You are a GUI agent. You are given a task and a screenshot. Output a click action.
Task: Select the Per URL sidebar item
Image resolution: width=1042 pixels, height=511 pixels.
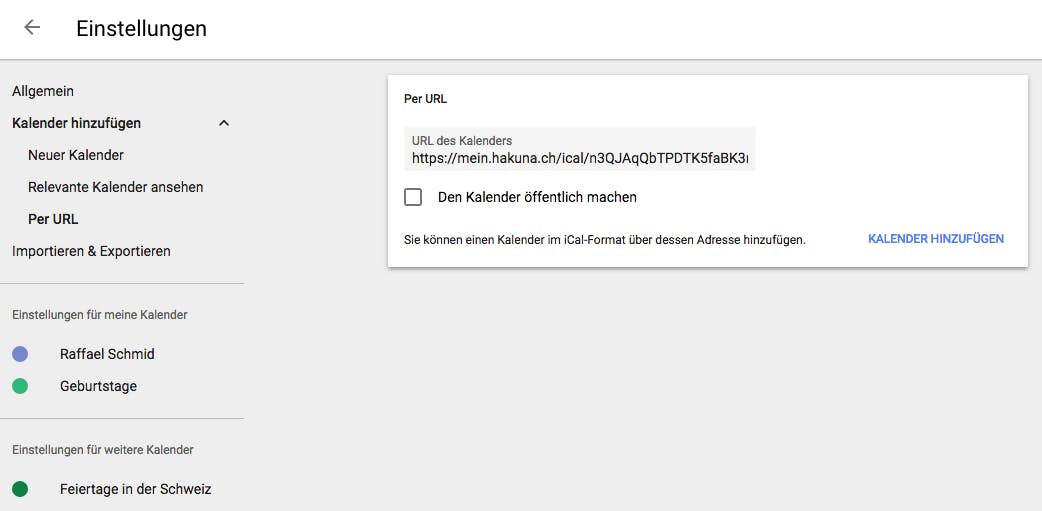[53, 219]
